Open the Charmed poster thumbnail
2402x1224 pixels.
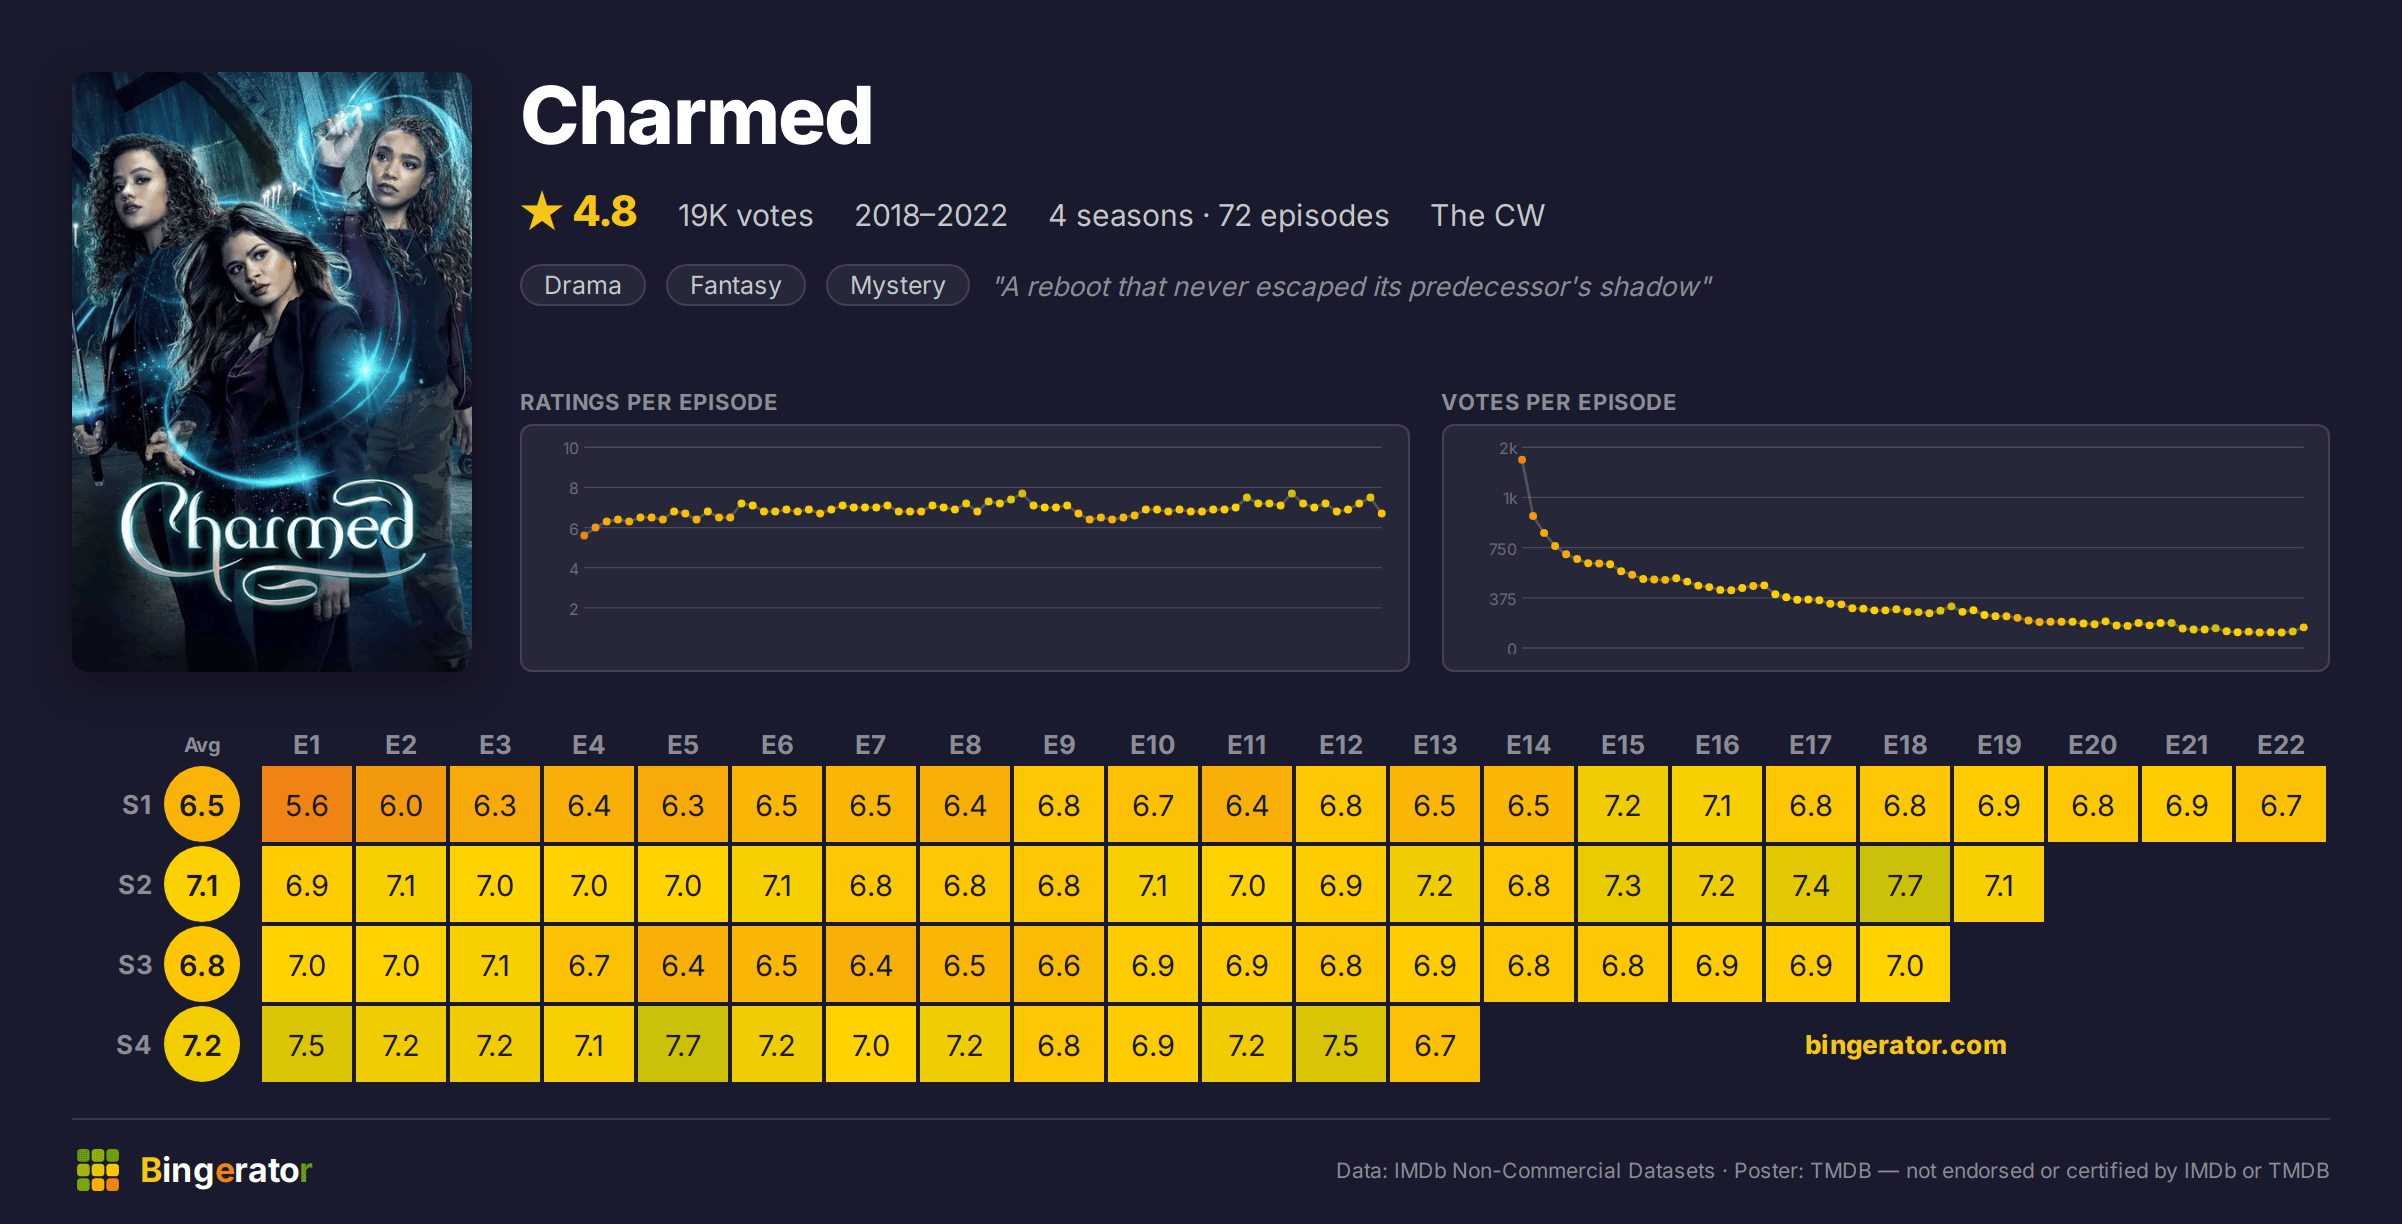tap(272, 371)
